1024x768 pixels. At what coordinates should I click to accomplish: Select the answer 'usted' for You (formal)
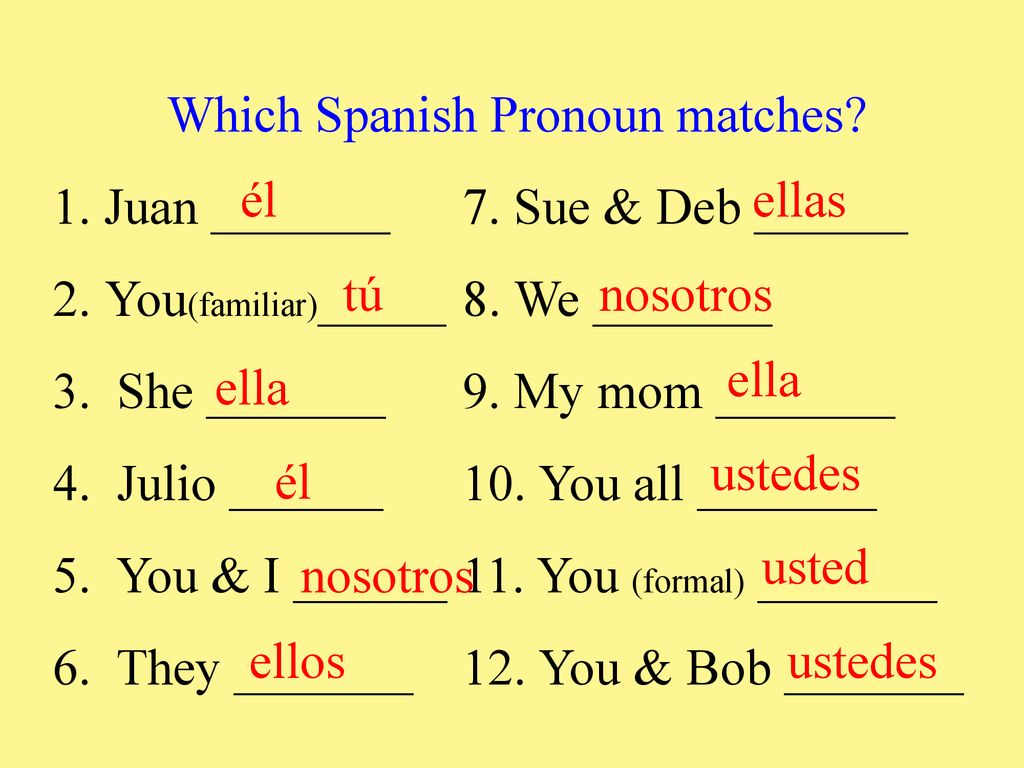pyautogui.click(x=815, y=567)
